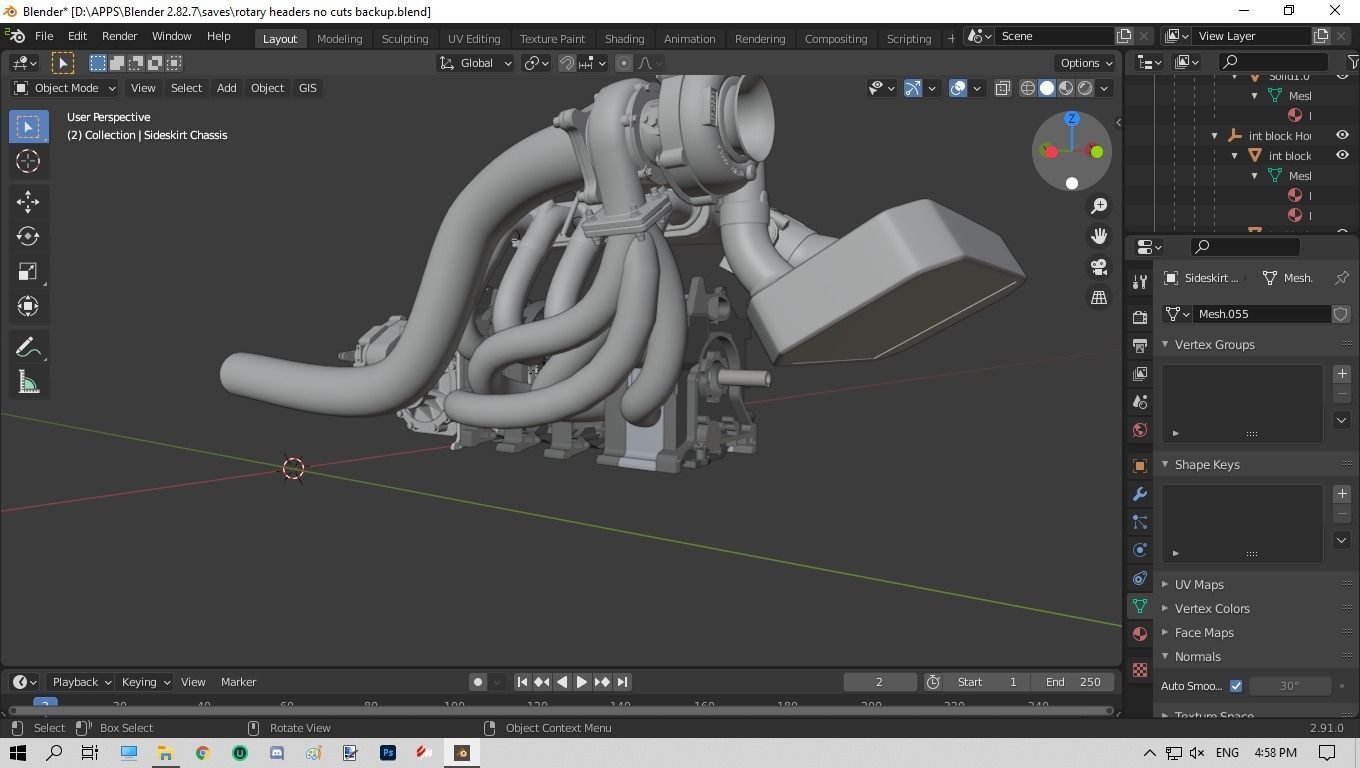This screenshot has width=1360, height=768.
Task: Toggle Auto Smooth checkbox
Action: click(x=1236, y=686)
